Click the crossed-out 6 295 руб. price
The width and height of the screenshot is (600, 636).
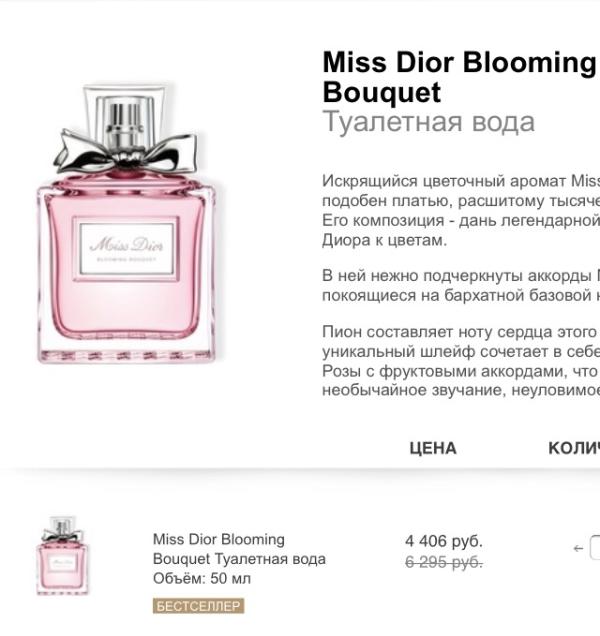click(444, 562)
